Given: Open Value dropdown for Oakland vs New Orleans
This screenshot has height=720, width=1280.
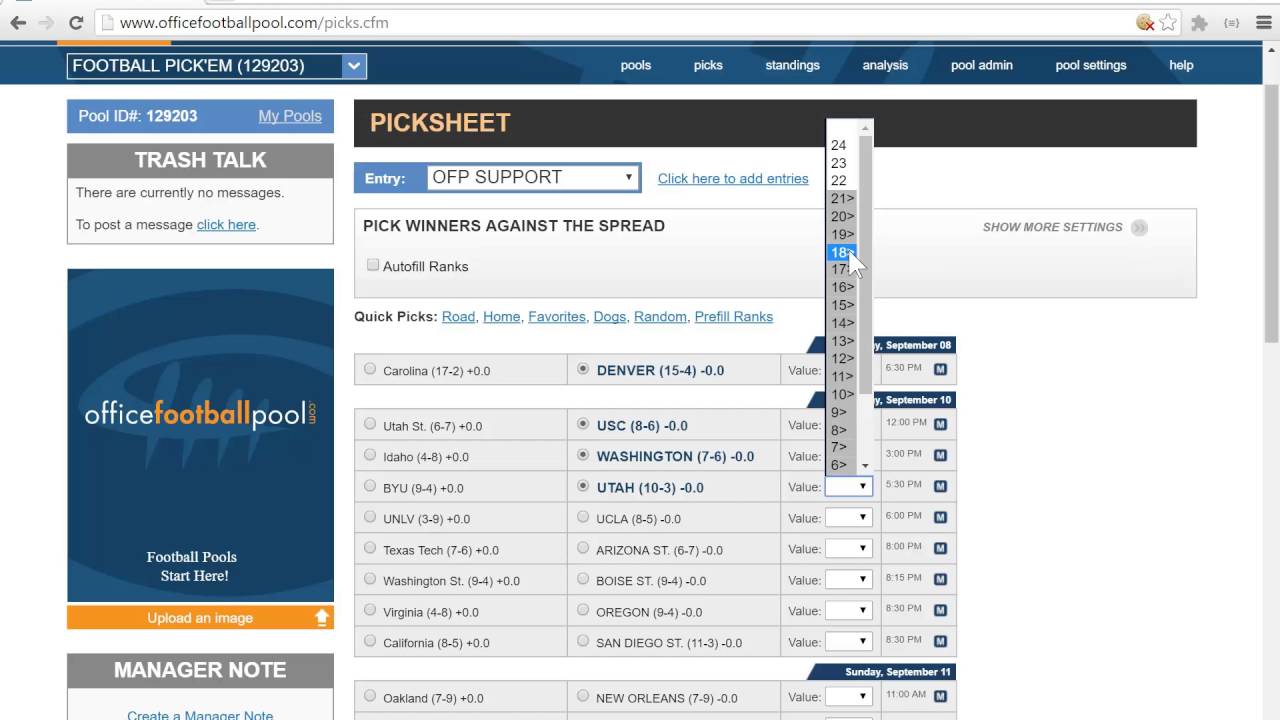Looking at the screenshot, I should tap(848, 697).
